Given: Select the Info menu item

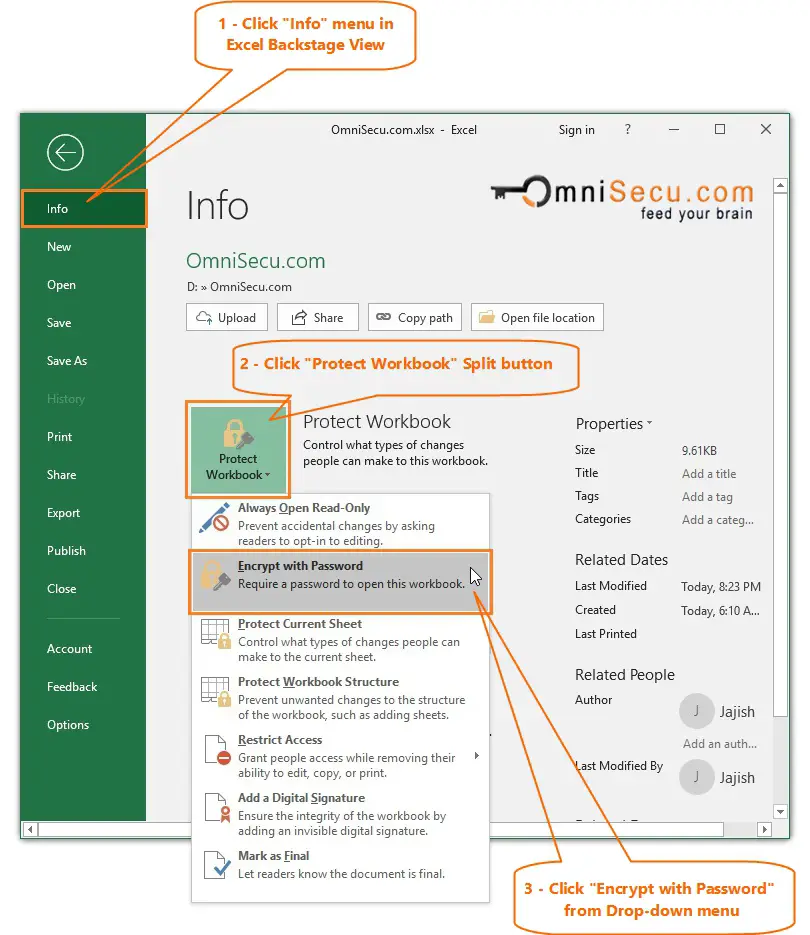Looking at the screenshot, I should click(x=84, y=209).
